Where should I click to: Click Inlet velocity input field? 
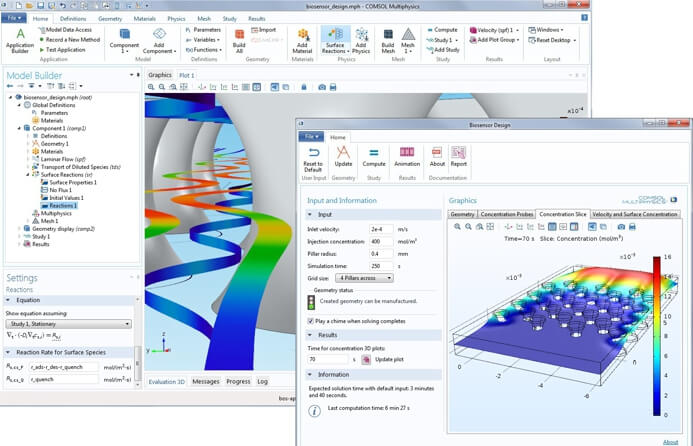381,229
